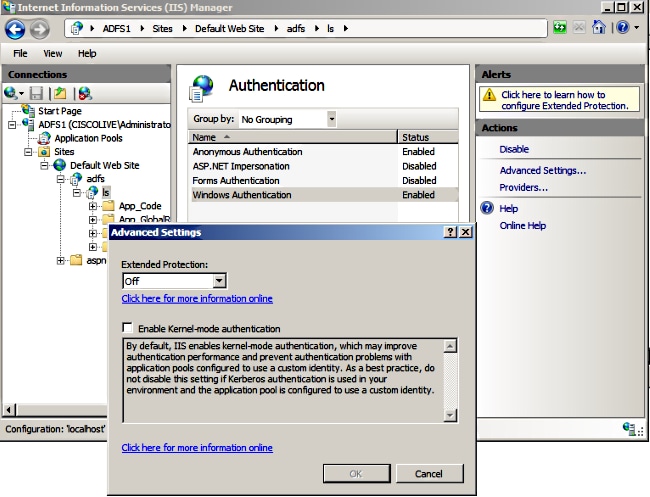Click the Help question mark icon in Actions
This screenshot has height=497, width=650.
[487, 208]
